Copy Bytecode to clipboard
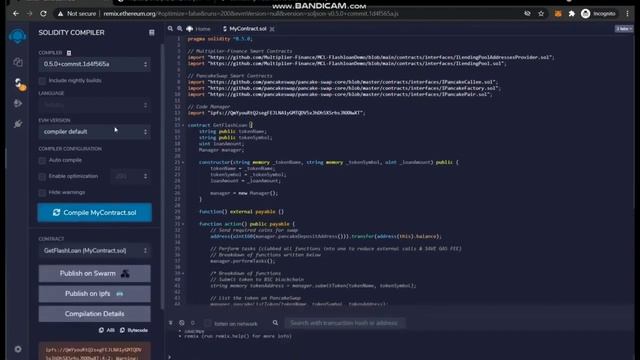This screenshot has width=640, height=360. pyautogui.click(x=134, y=330)
